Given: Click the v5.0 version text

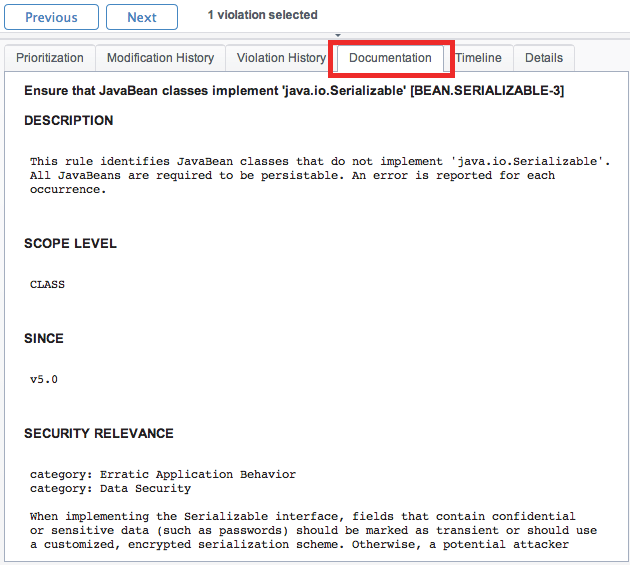Looking at the screenshot, I should (44, 379).
